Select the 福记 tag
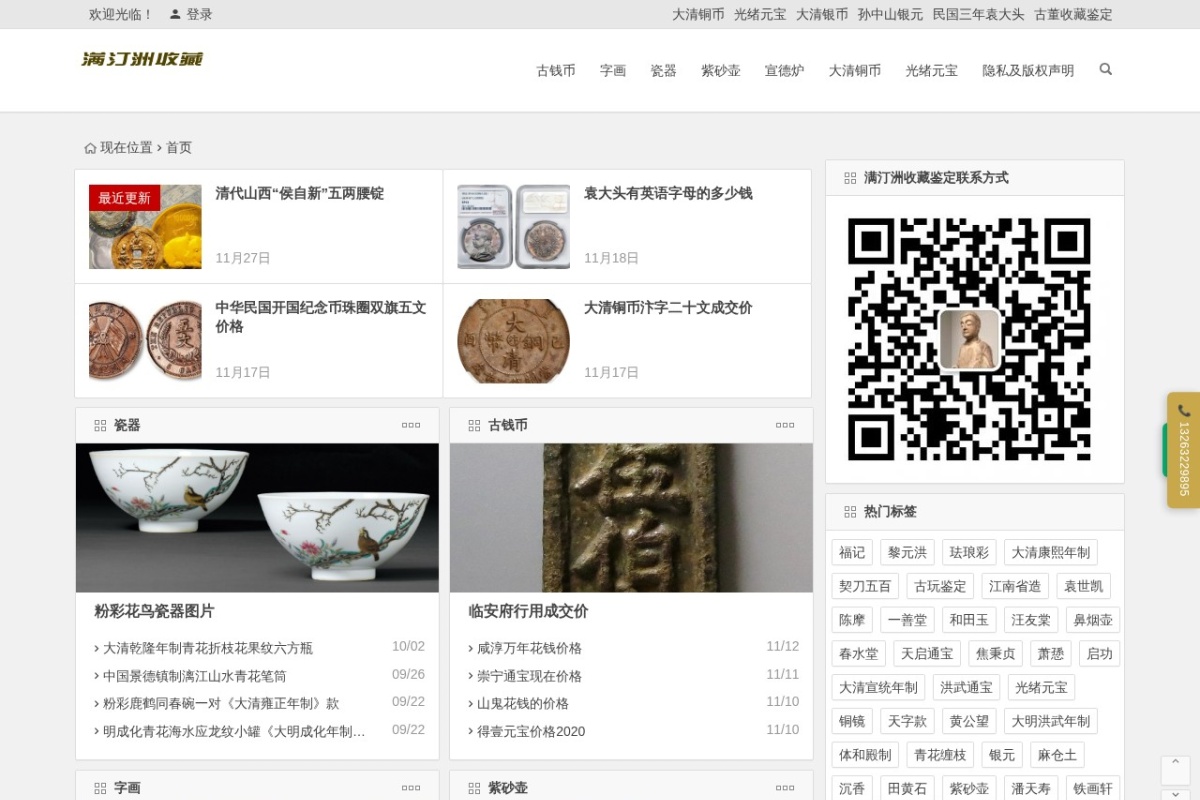 [x=852, y=553]
